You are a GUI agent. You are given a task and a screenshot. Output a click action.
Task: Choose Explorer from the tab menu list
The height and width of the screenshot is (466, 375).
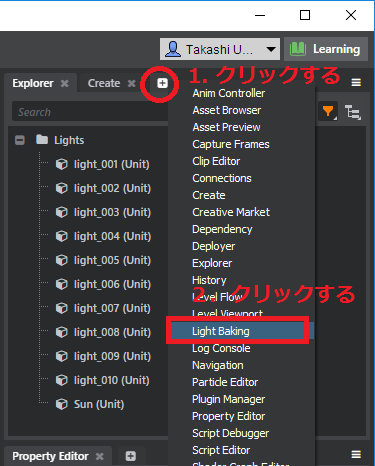(x=212, y=263)
